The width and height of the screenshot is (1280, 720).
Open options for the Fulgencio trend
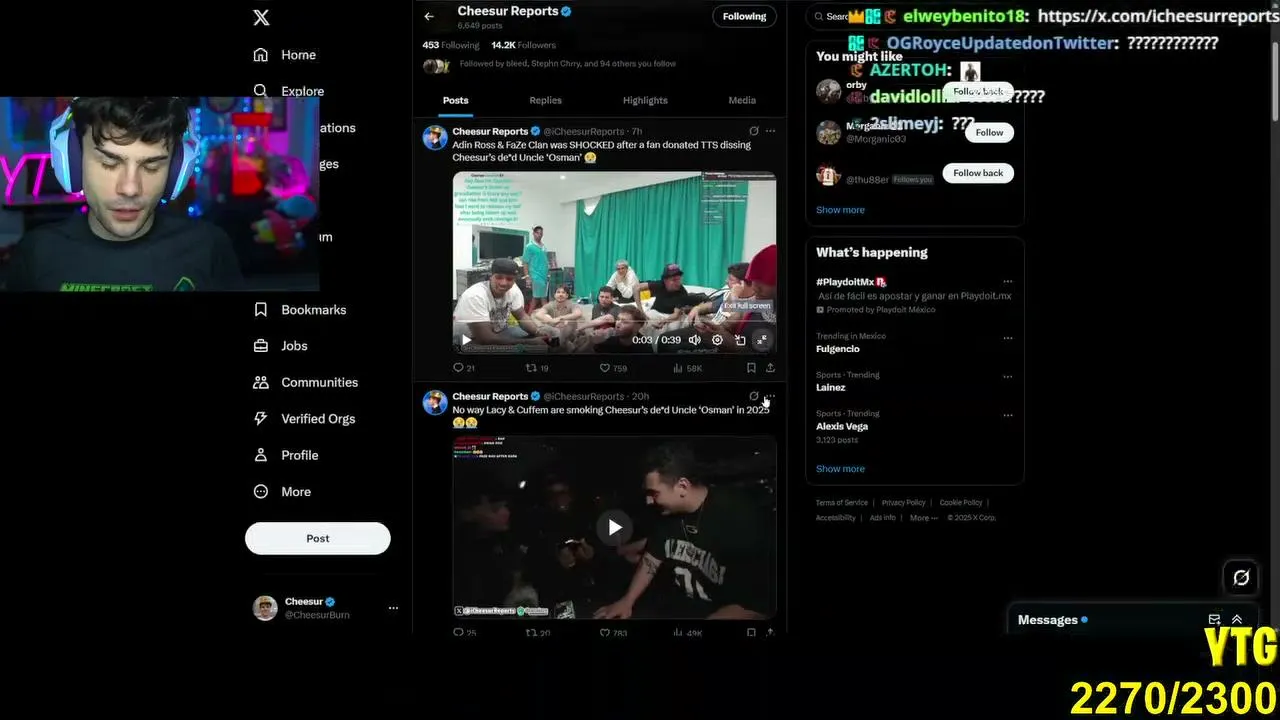pyautogui.click(x=1007, y=337)
